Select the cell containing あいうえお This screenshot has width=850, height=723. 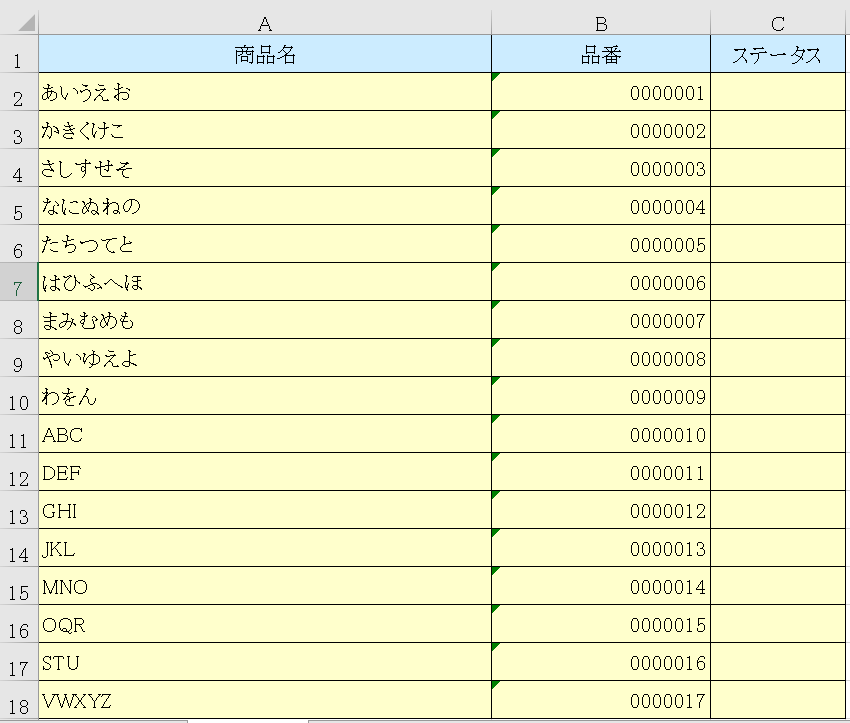262,92
